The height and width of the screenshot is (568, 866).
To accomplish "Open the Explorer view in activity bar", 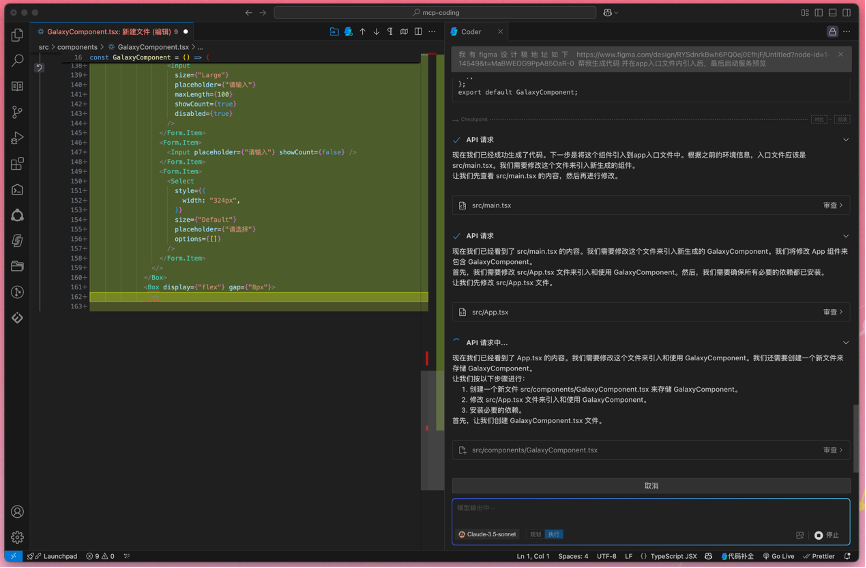I will pyautogui.click(x=17, y=35).
